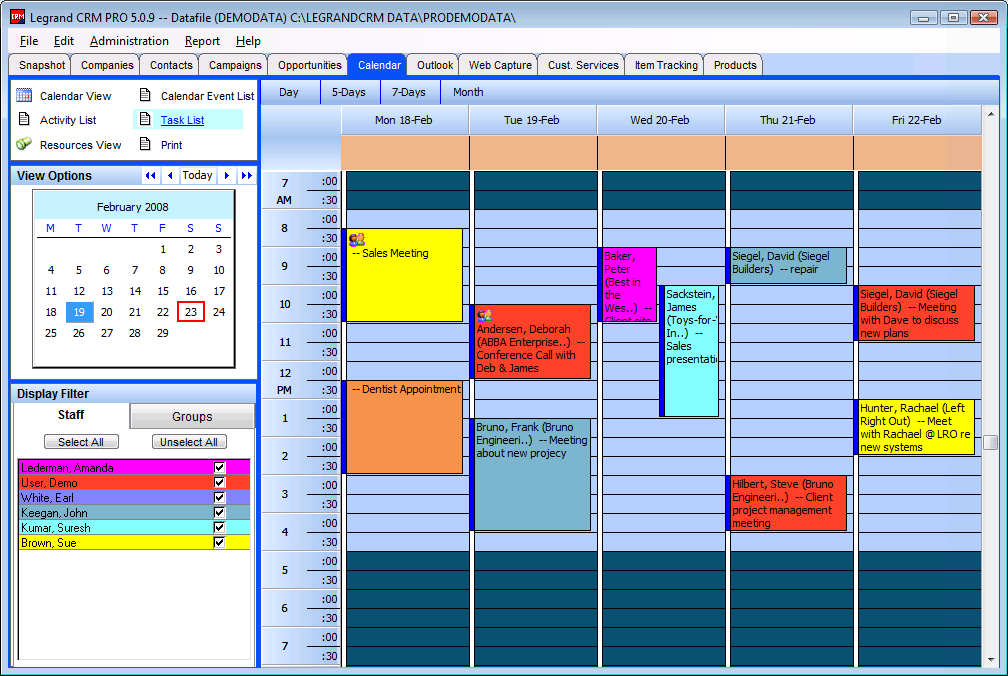Viewport: 1008px width, 676px height.
Task: Open the Products tab
Action: (735, 65)
